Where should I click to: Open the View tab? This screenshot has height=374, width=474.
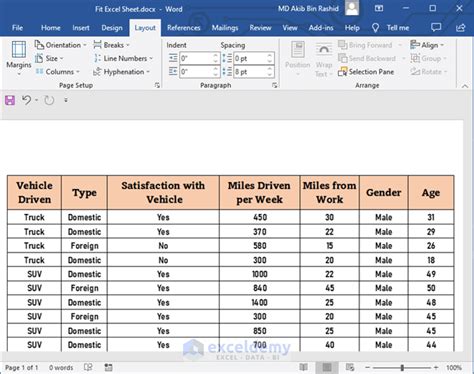[x=290, y=28]
